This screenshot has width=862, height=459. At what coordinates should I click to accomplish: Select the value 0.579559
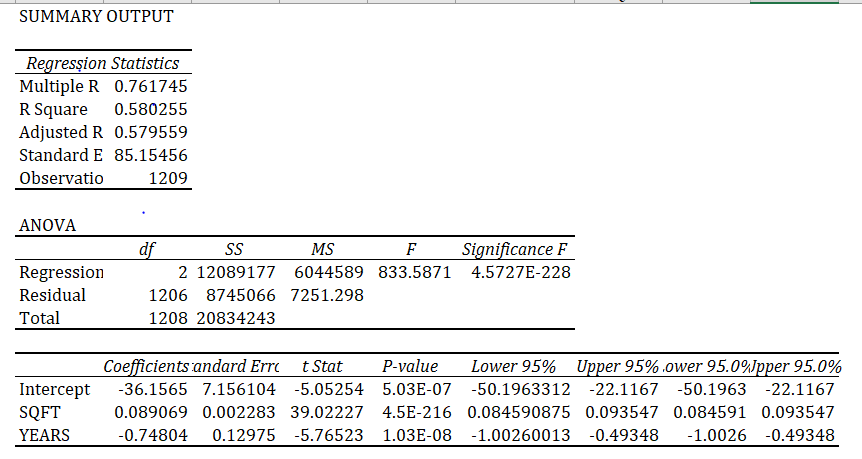151,132
